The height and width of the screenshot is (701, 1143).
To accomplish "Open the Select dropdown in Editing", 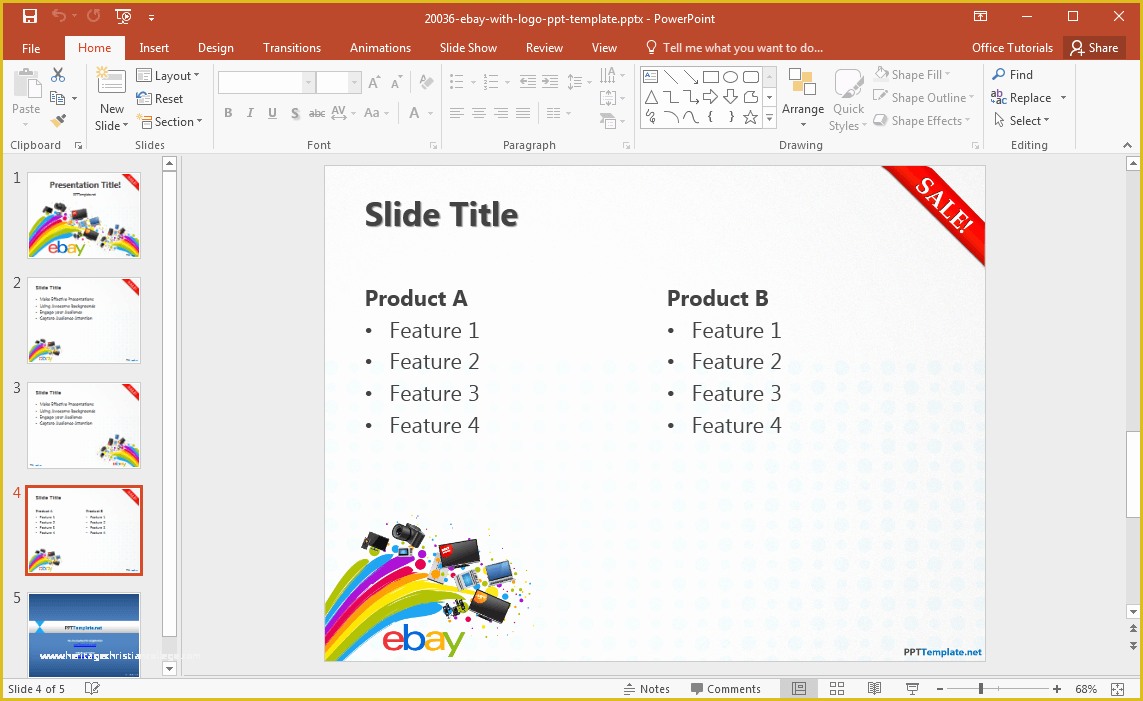I will pos(1021,121).
